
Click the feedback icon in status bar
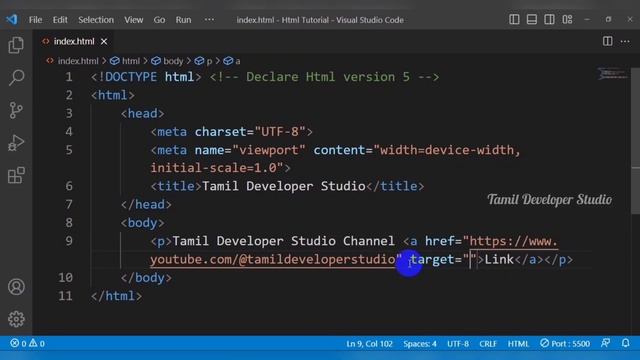(x=605, y=343)
